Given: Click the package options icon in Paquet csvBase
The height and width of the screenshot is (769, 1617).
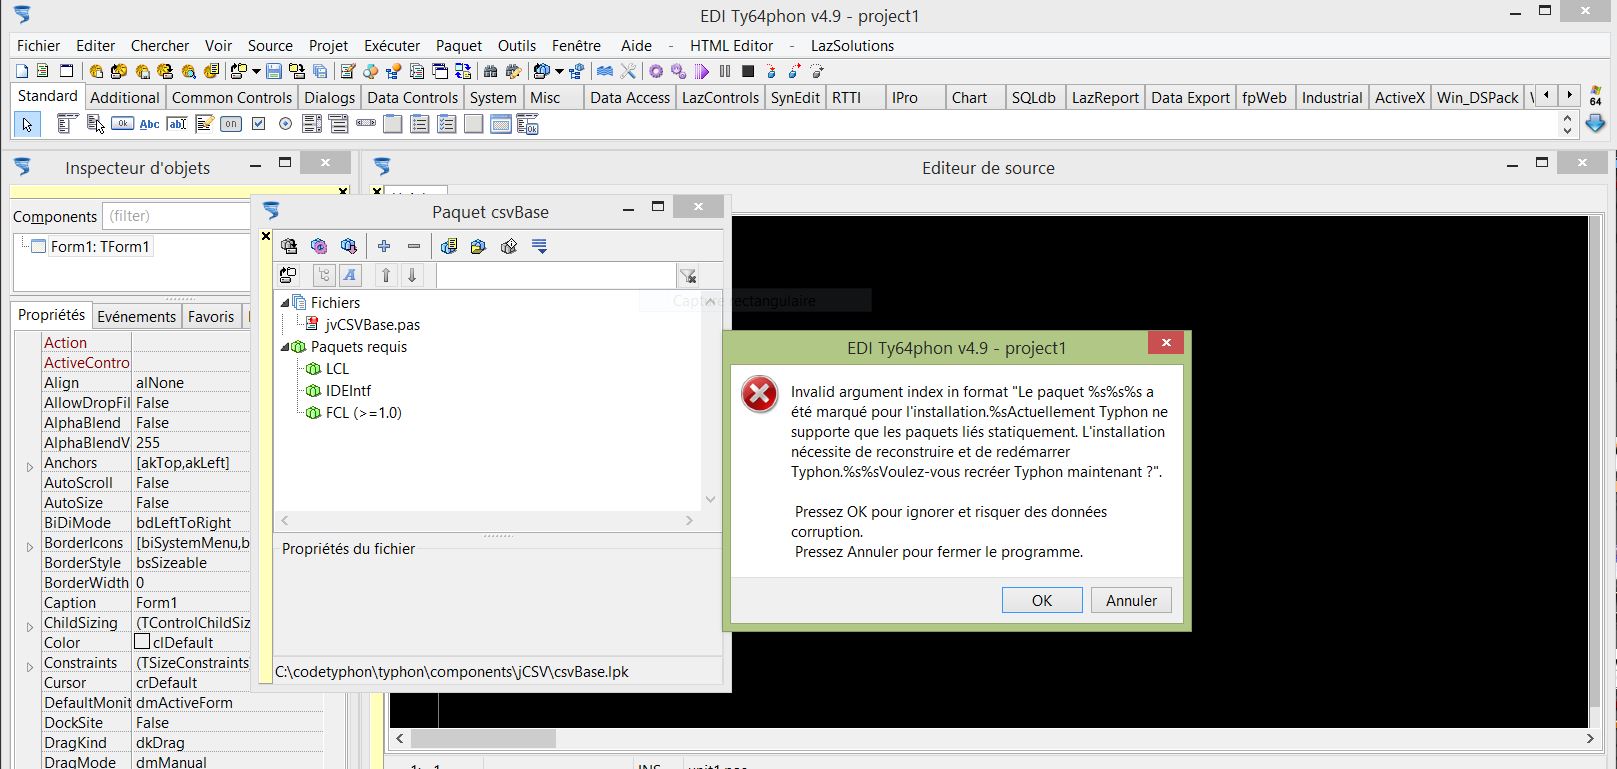Looking at the screenshot, I should pos(449,246).
